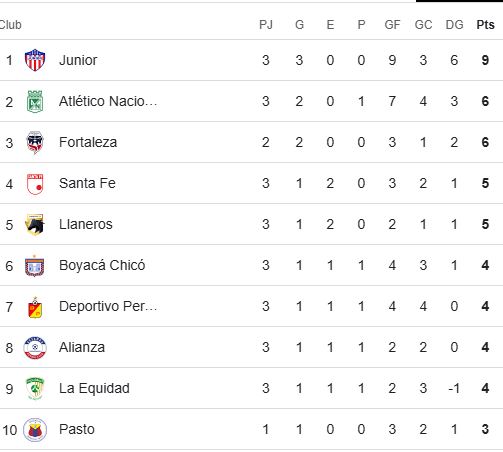Click the Fortaleza team crest

pyautogui.click(x=35, y=142)
